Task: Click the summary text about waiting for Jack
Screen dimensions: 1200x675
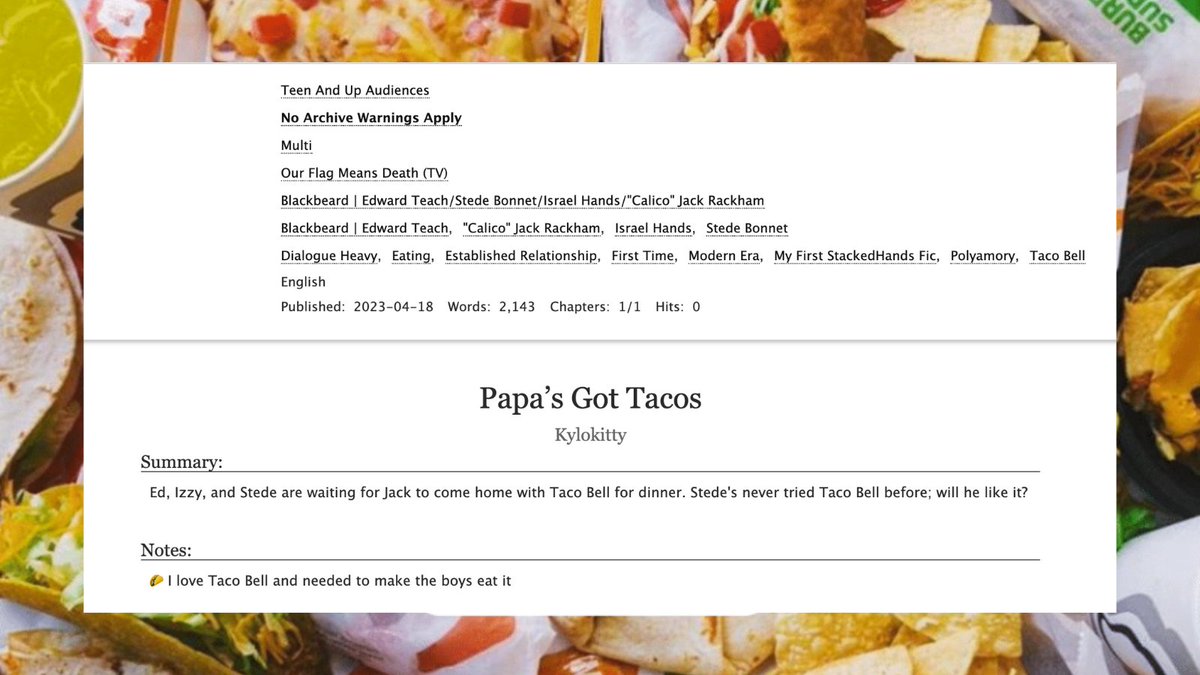Action: [x=588, y=493]
